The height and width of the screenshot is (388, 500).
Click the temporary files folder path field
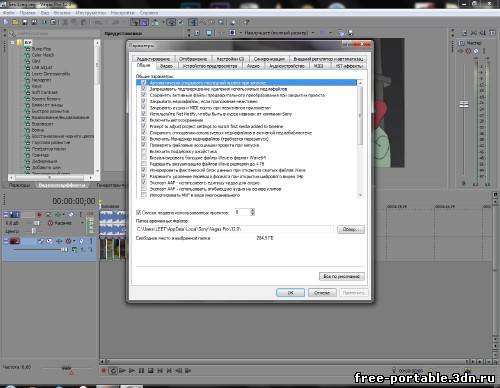[234, 229]
